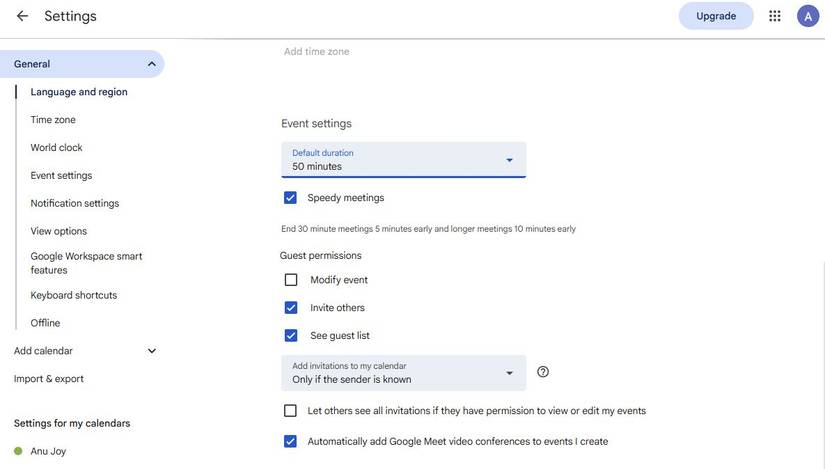Open Notification settings section
This screenshot has width=825, height=469.
(x=75, y=204)
